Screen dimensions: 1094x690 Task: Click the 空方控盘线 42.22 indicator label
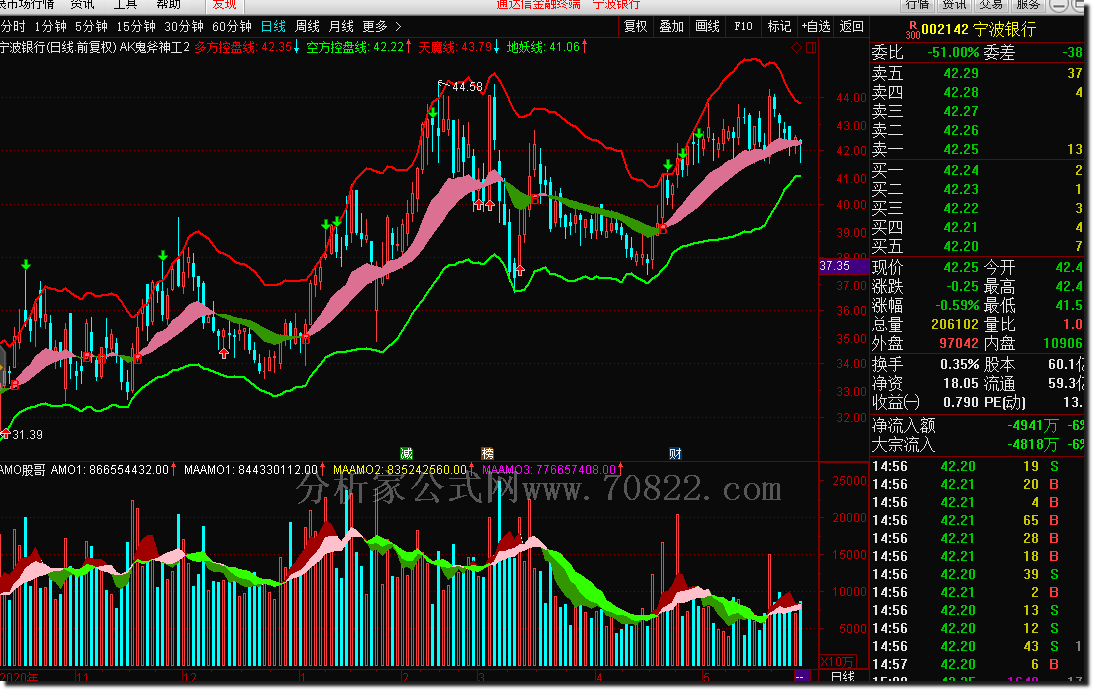click(359, 47)
